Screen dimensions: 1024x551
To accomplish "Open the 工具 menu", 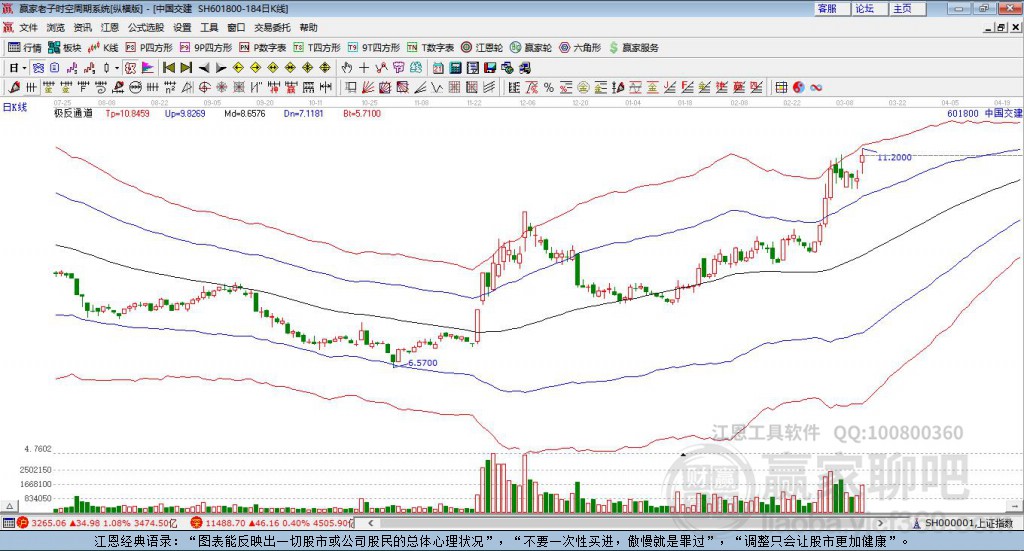I will coord(209,27).
